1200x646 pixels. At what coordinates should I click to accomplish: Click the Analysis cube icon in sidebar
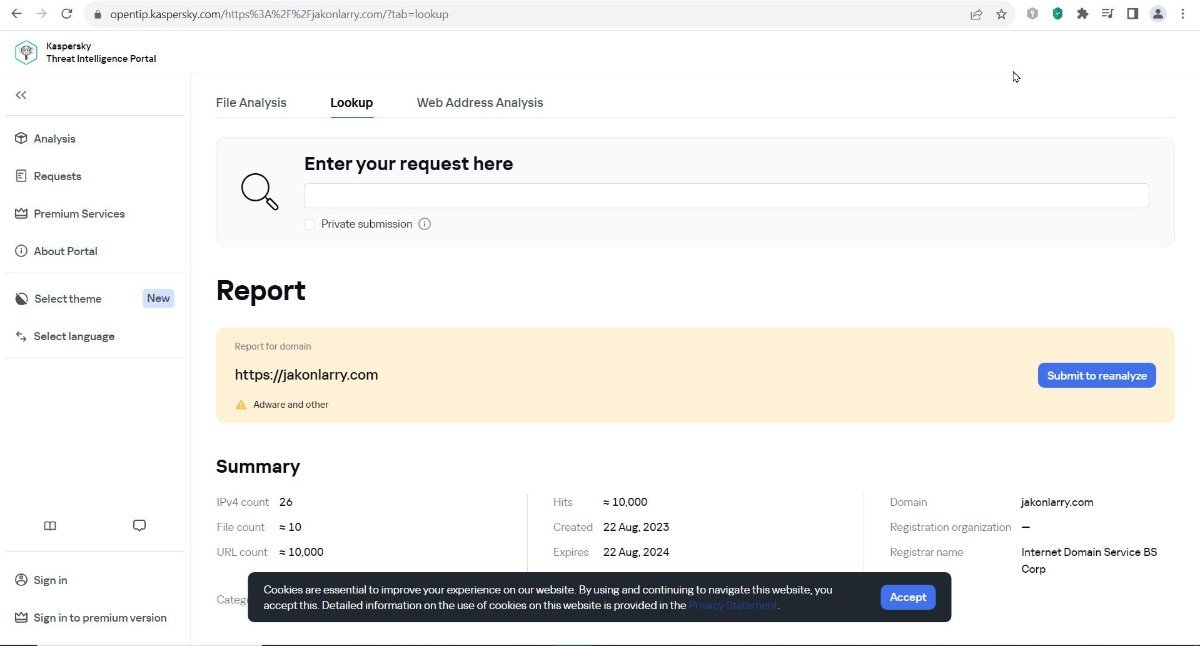point(21,139)
